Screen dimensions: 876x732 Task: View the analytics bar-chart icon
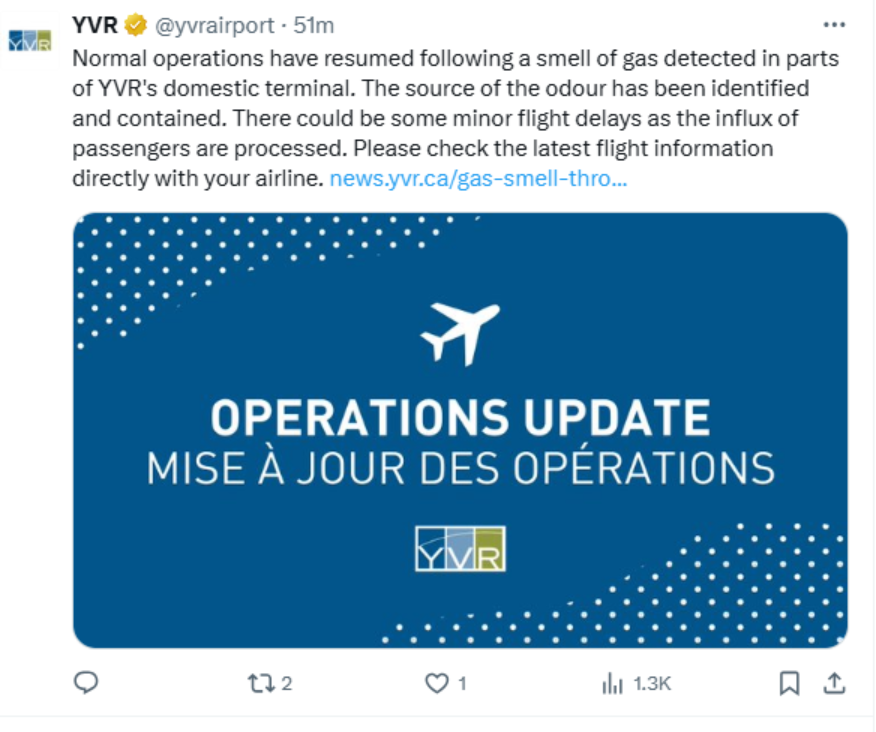click(612, 683)
